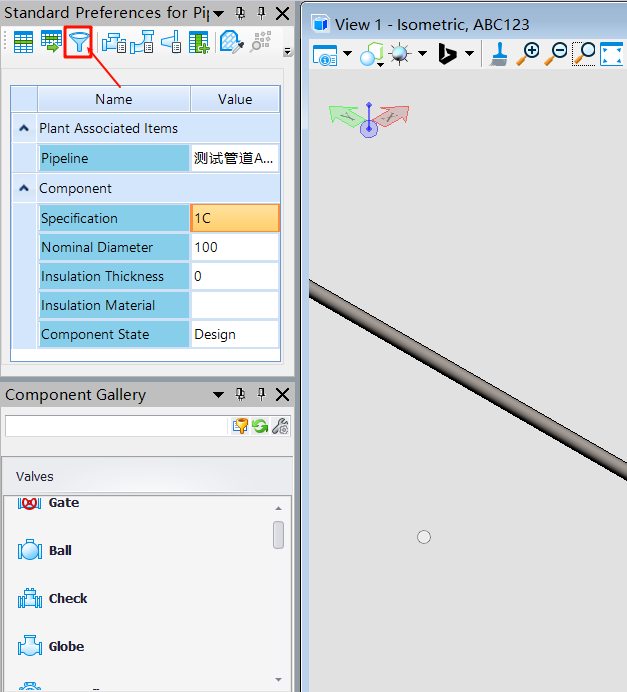The height and width of the screenshot is (692, 627).
Task: Open the View Attributes dropdown arrow
Action: point(347,54)
